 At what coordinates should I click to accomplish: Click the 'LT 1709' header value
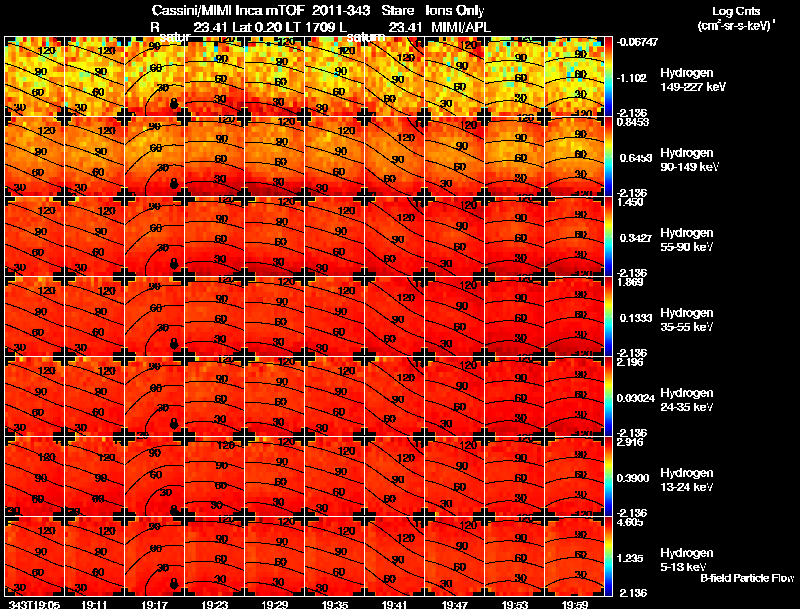pos(308,27)
